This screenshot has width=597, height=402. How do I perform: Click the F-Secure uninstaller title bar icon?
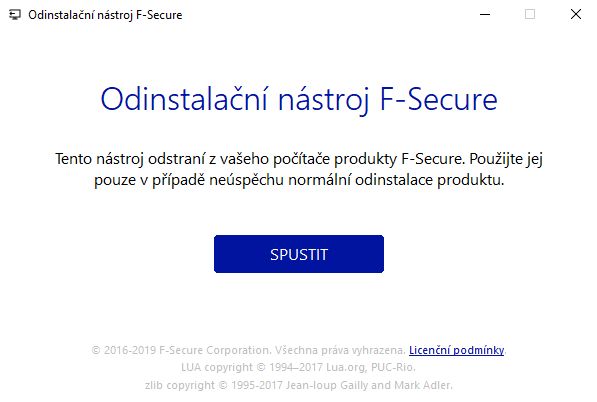point(15,15)
